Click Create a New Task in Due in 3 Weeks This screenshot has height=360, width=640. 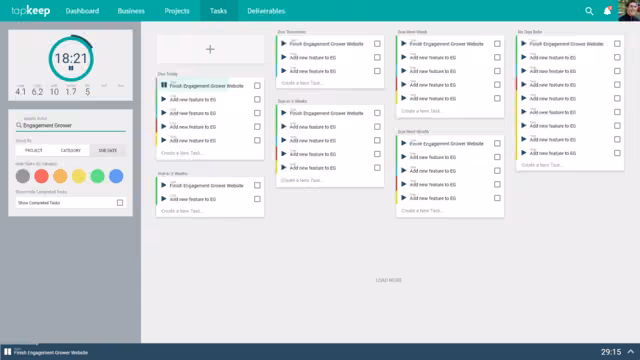302,180
